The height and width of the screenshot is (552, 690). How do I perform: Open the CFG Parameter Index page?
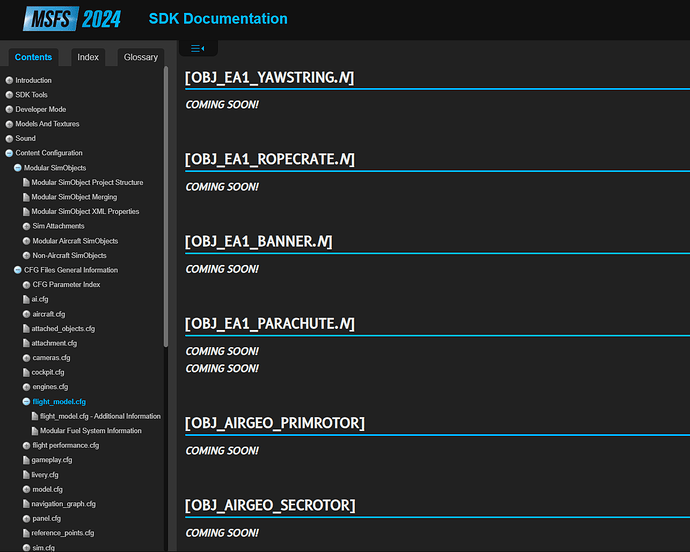click(66, 285)
